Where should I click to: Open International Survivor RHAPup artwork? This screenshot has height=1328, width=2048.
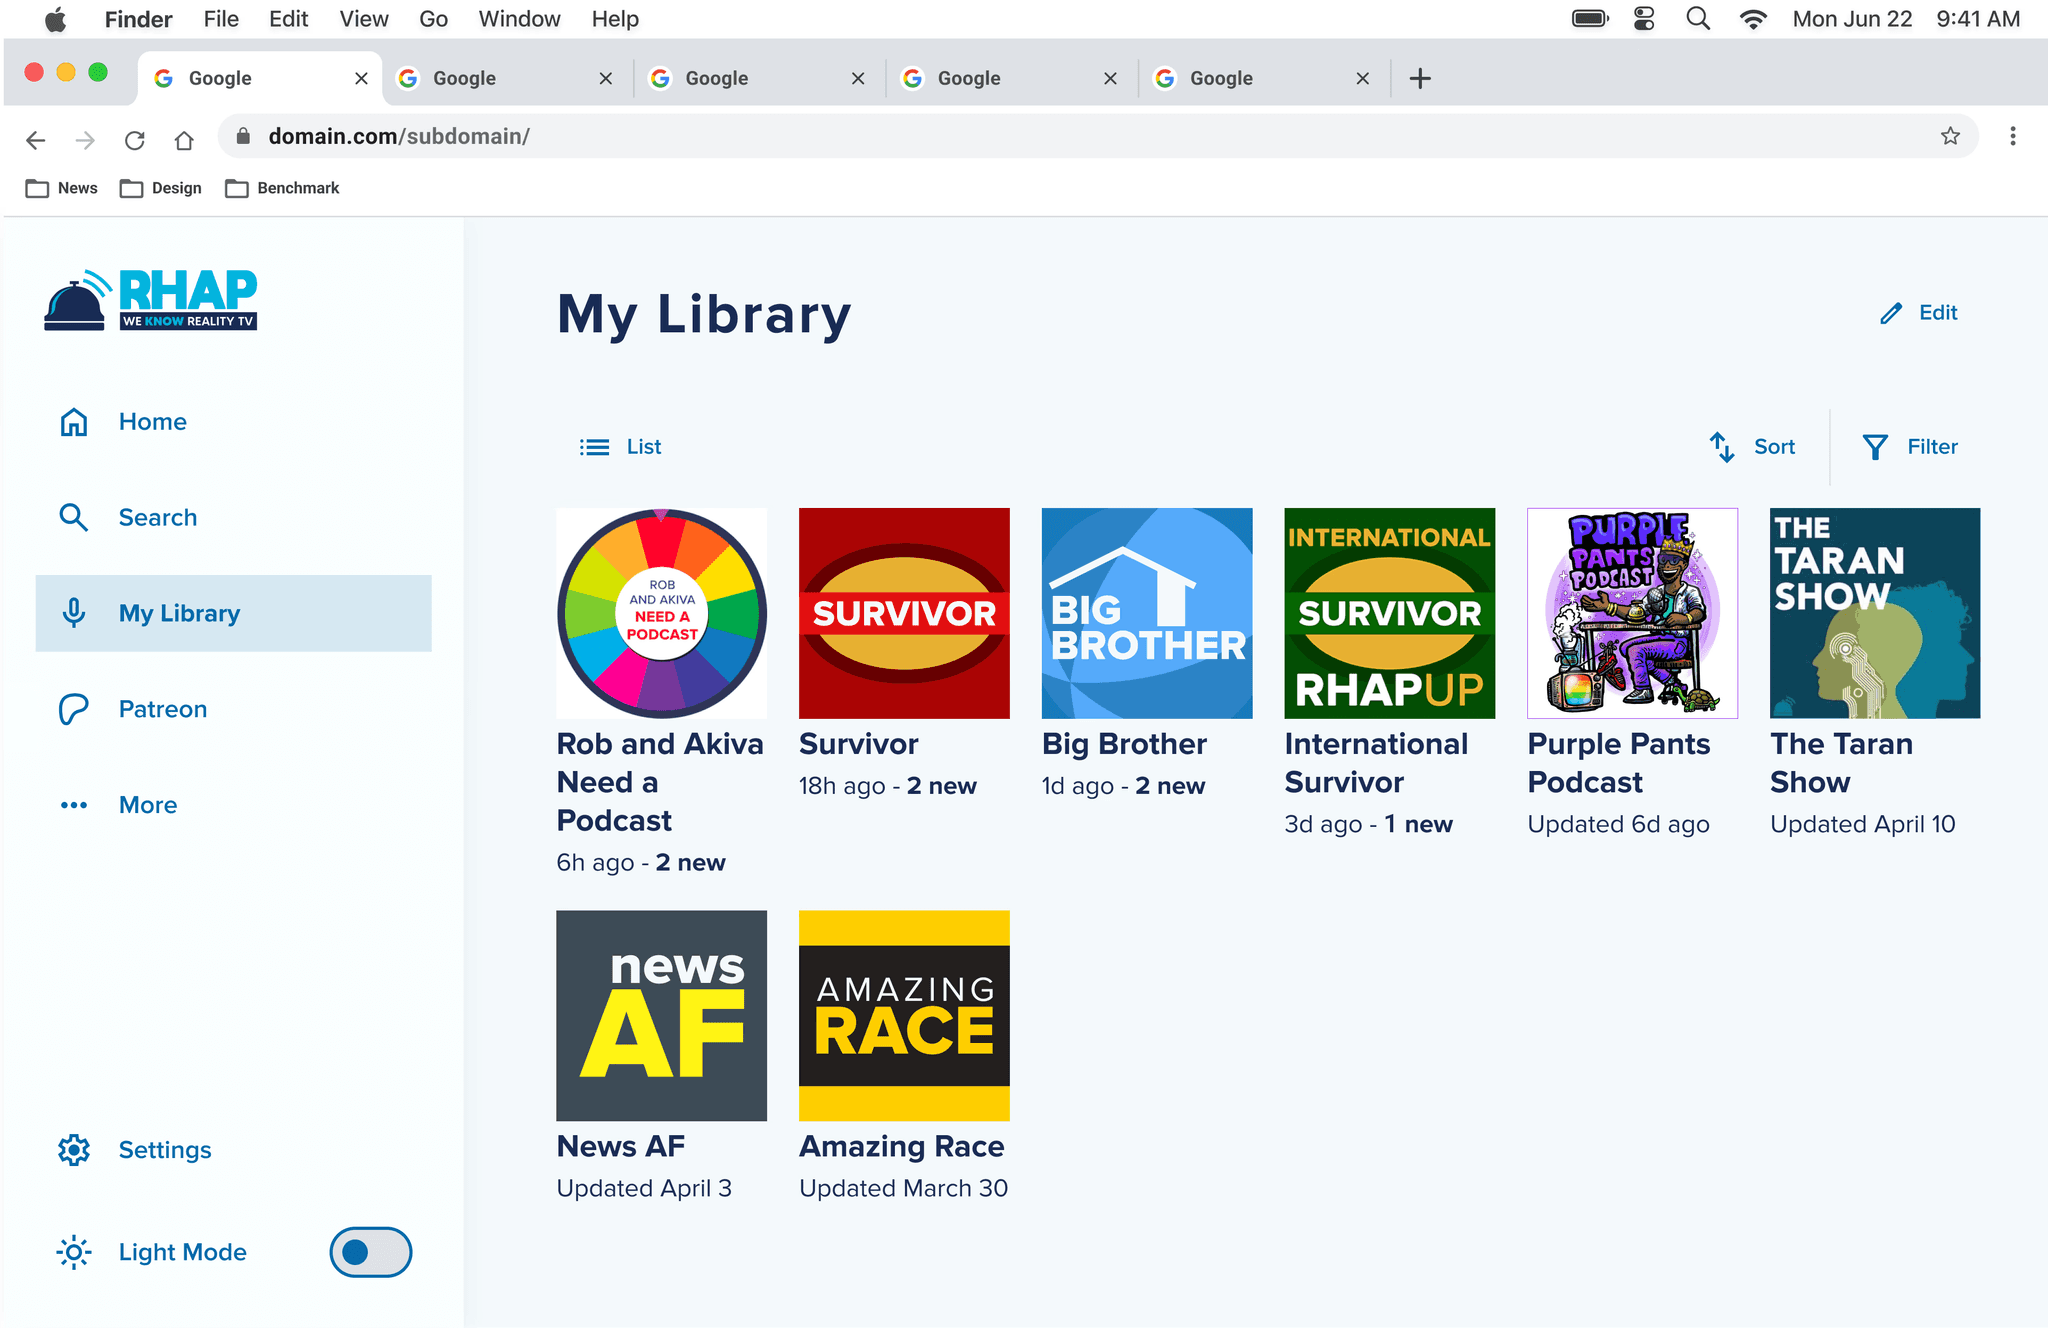1390,613
